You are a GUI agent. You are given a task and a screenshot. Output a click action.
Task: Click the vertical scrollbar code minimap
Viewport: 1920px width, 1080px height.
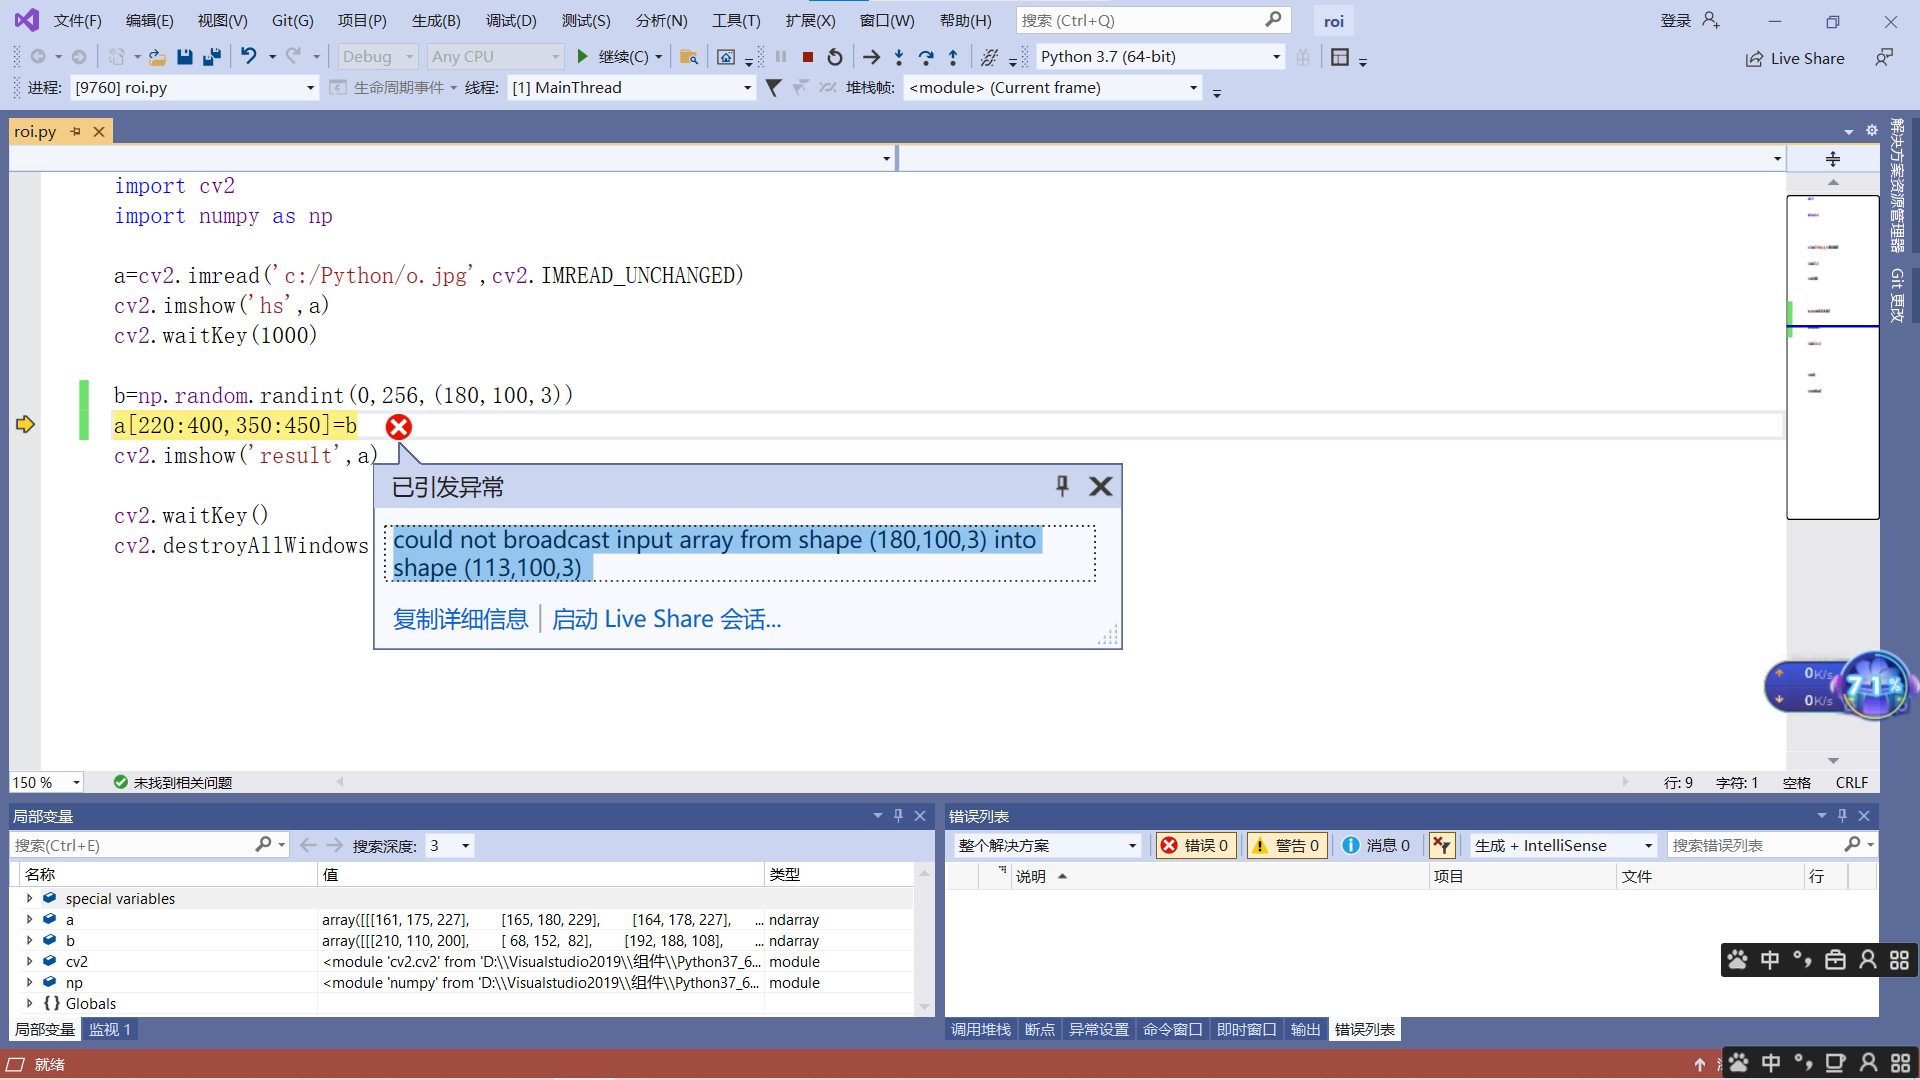1832,357
